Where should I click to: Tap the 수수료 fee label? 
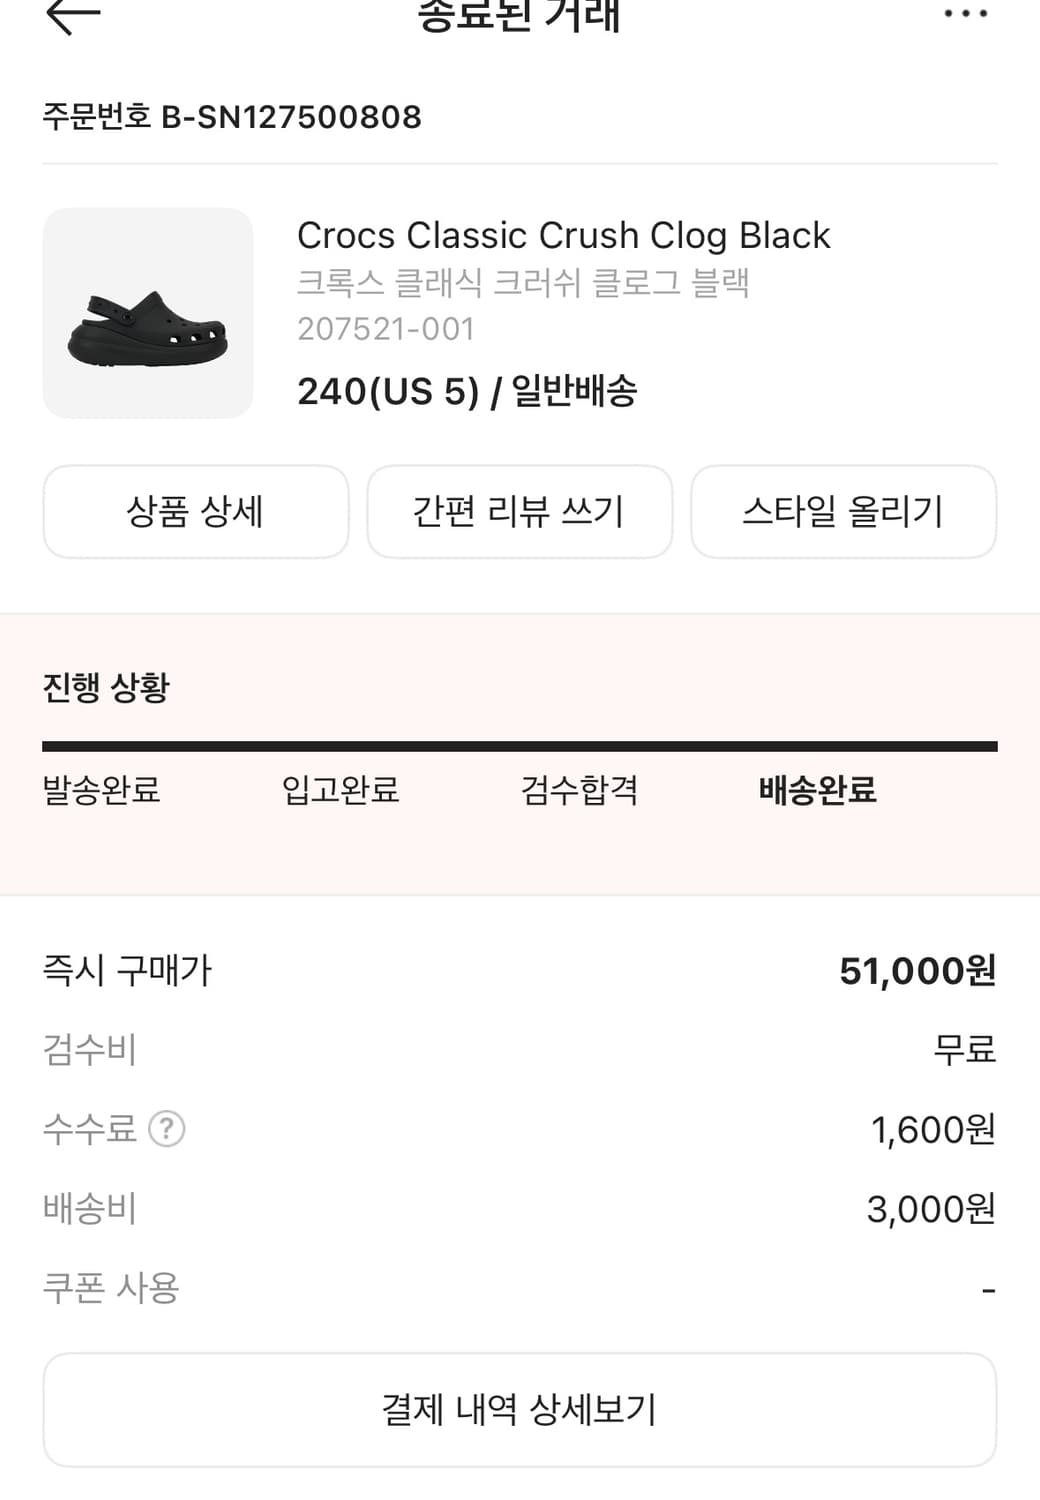tap(89, 1129)
